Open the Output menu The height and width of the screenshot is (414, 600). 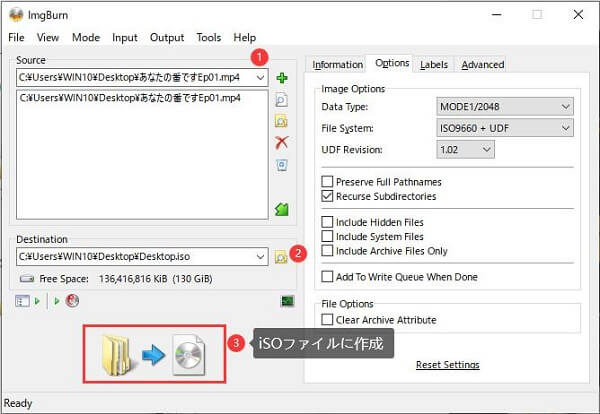click(167, 37)
